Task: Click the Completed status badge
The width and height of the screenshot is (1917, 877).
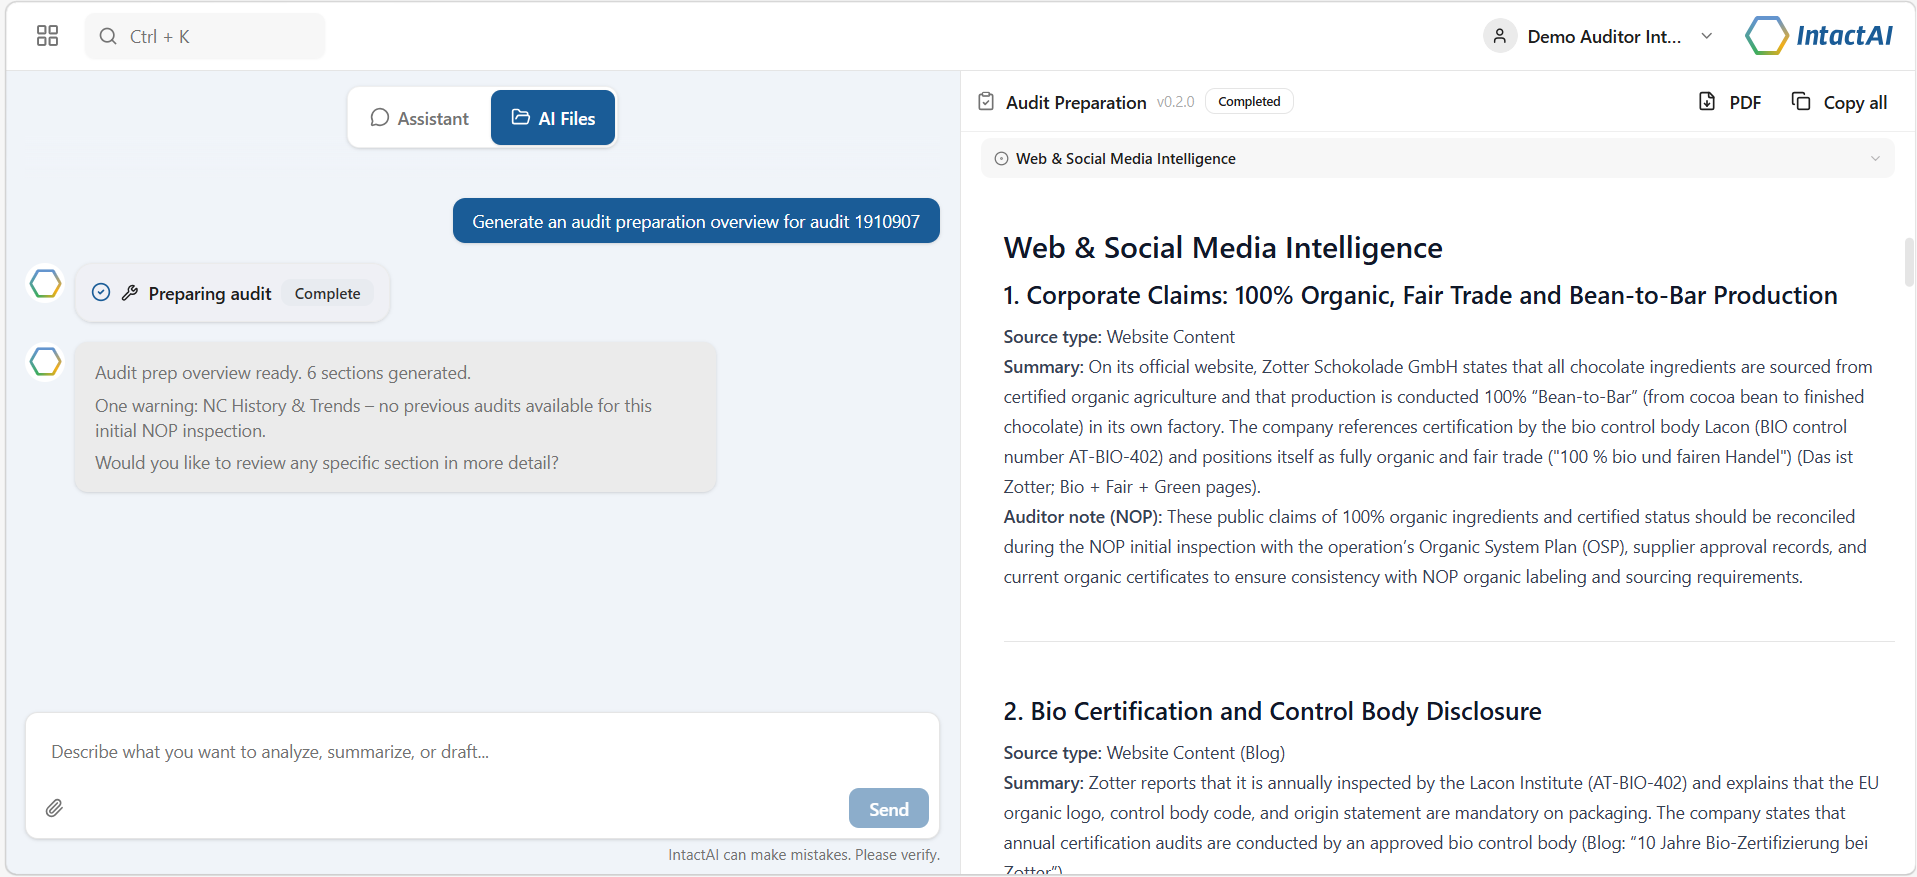Action: [1249, 102]
